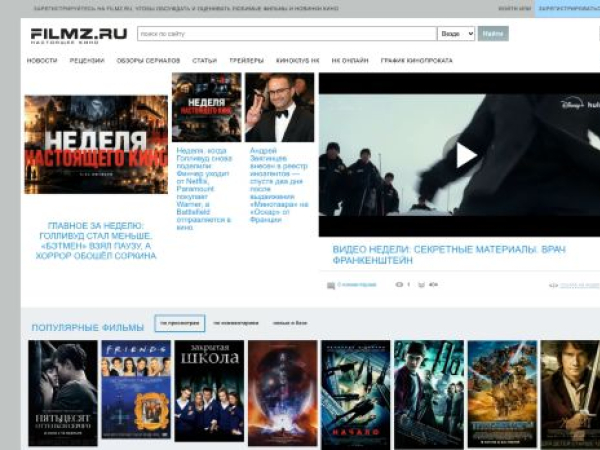Open 'Видео недели: Секретные материалы' title link
600x450 pixels.
point(449,255)
